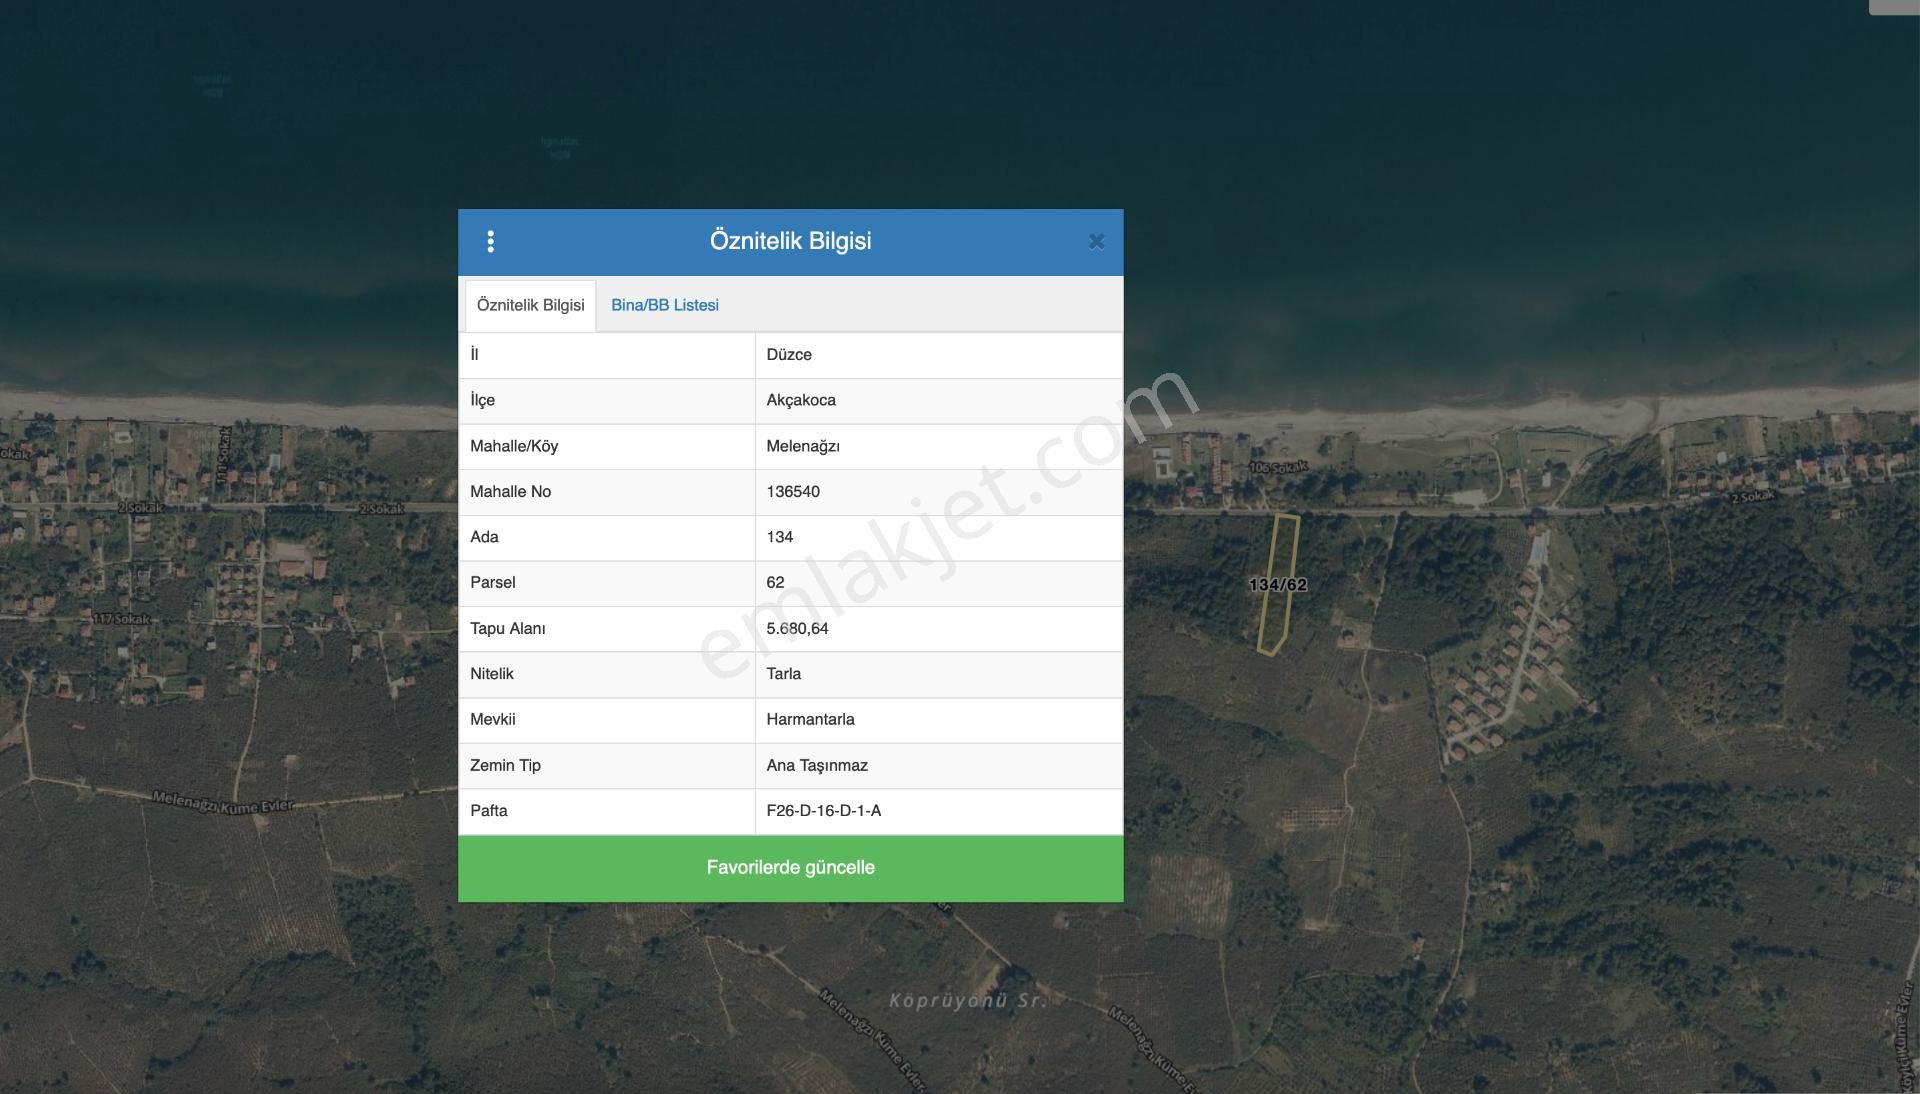
Task: Click the gray panel handle at top-right corner
Action: (x=1893, y=7)
